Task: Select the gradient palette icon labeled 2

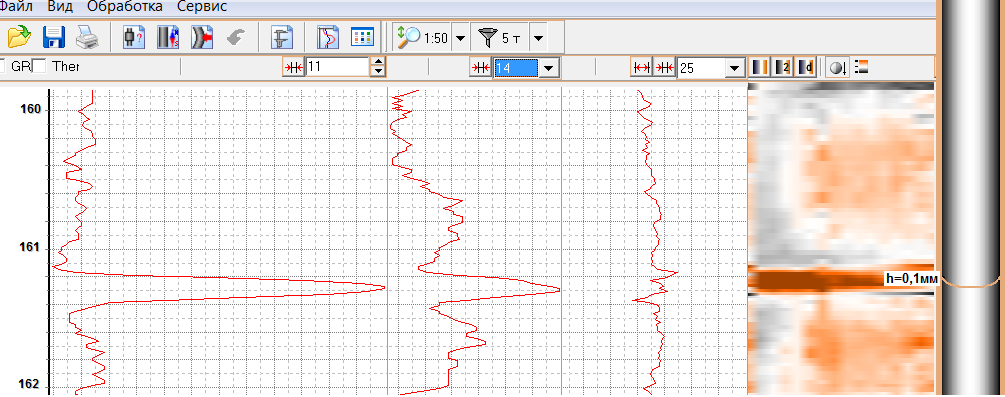Action: point(783,67)
